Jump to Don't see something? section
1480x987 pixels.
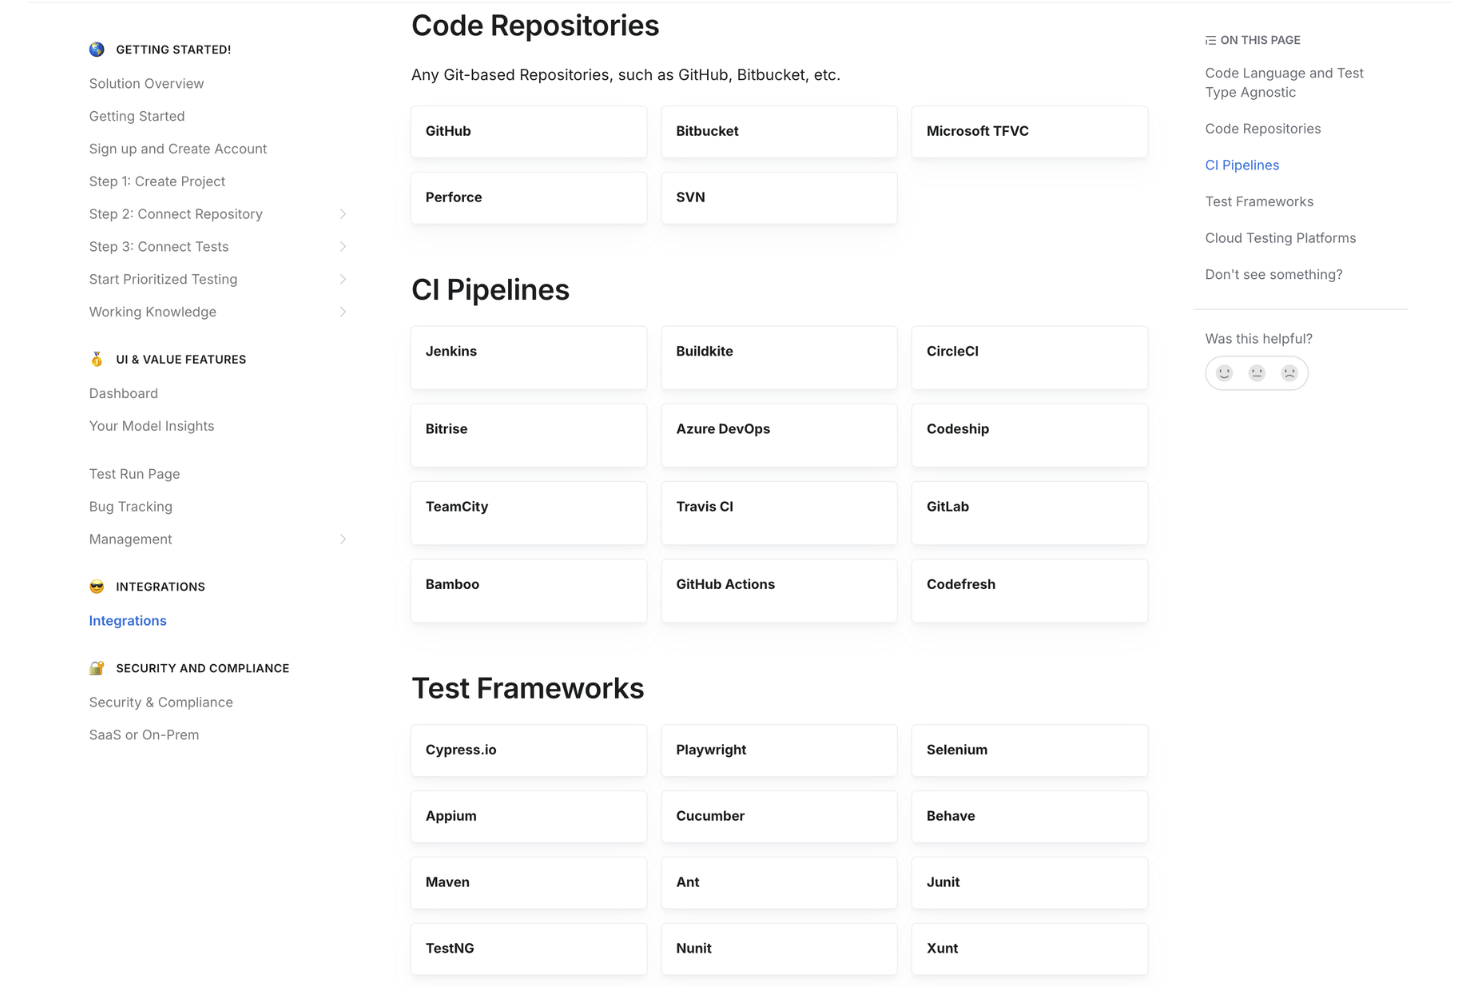click(1273, 275)
